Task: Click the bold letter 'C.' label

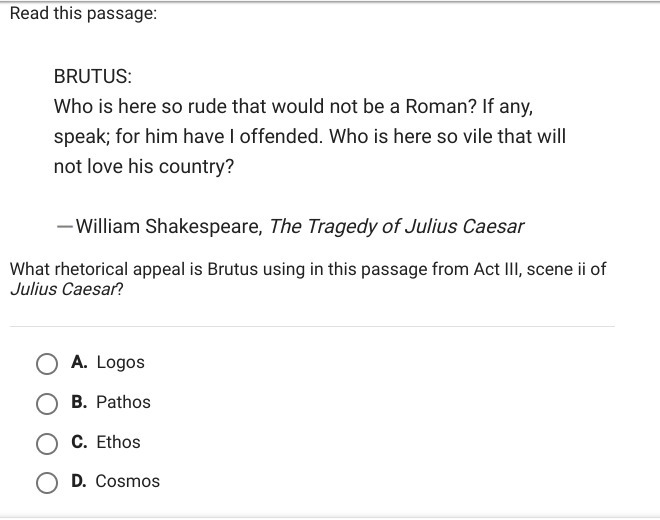Action: [x=79, y=442]
